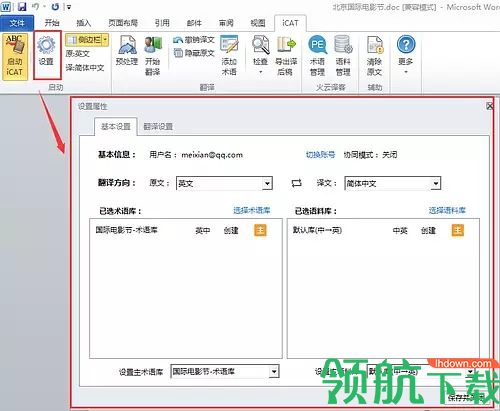The image size is (500, 411).
Task: Click the Undo icon in quick access toolbar
Action: click(x=36, y=6)
